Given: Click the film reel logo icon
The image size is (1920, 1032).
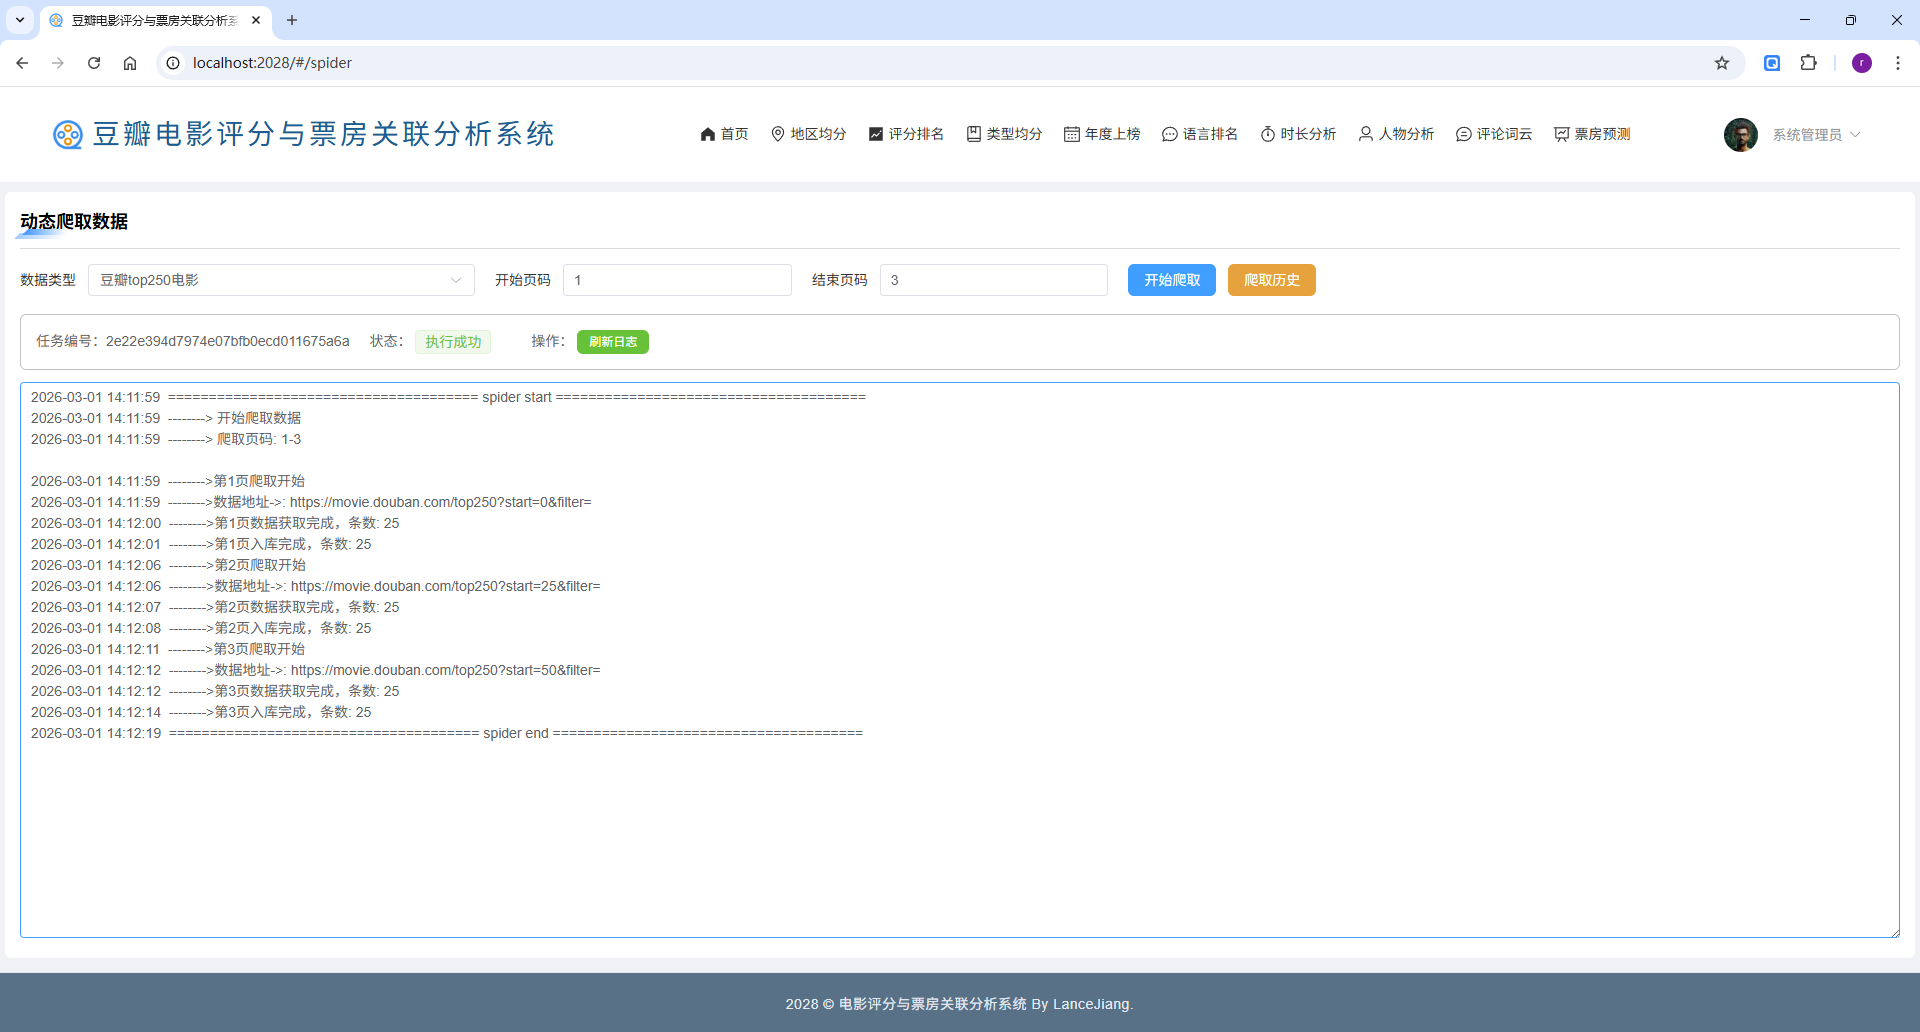Looking at the screenshot, I should coord(68,134).
